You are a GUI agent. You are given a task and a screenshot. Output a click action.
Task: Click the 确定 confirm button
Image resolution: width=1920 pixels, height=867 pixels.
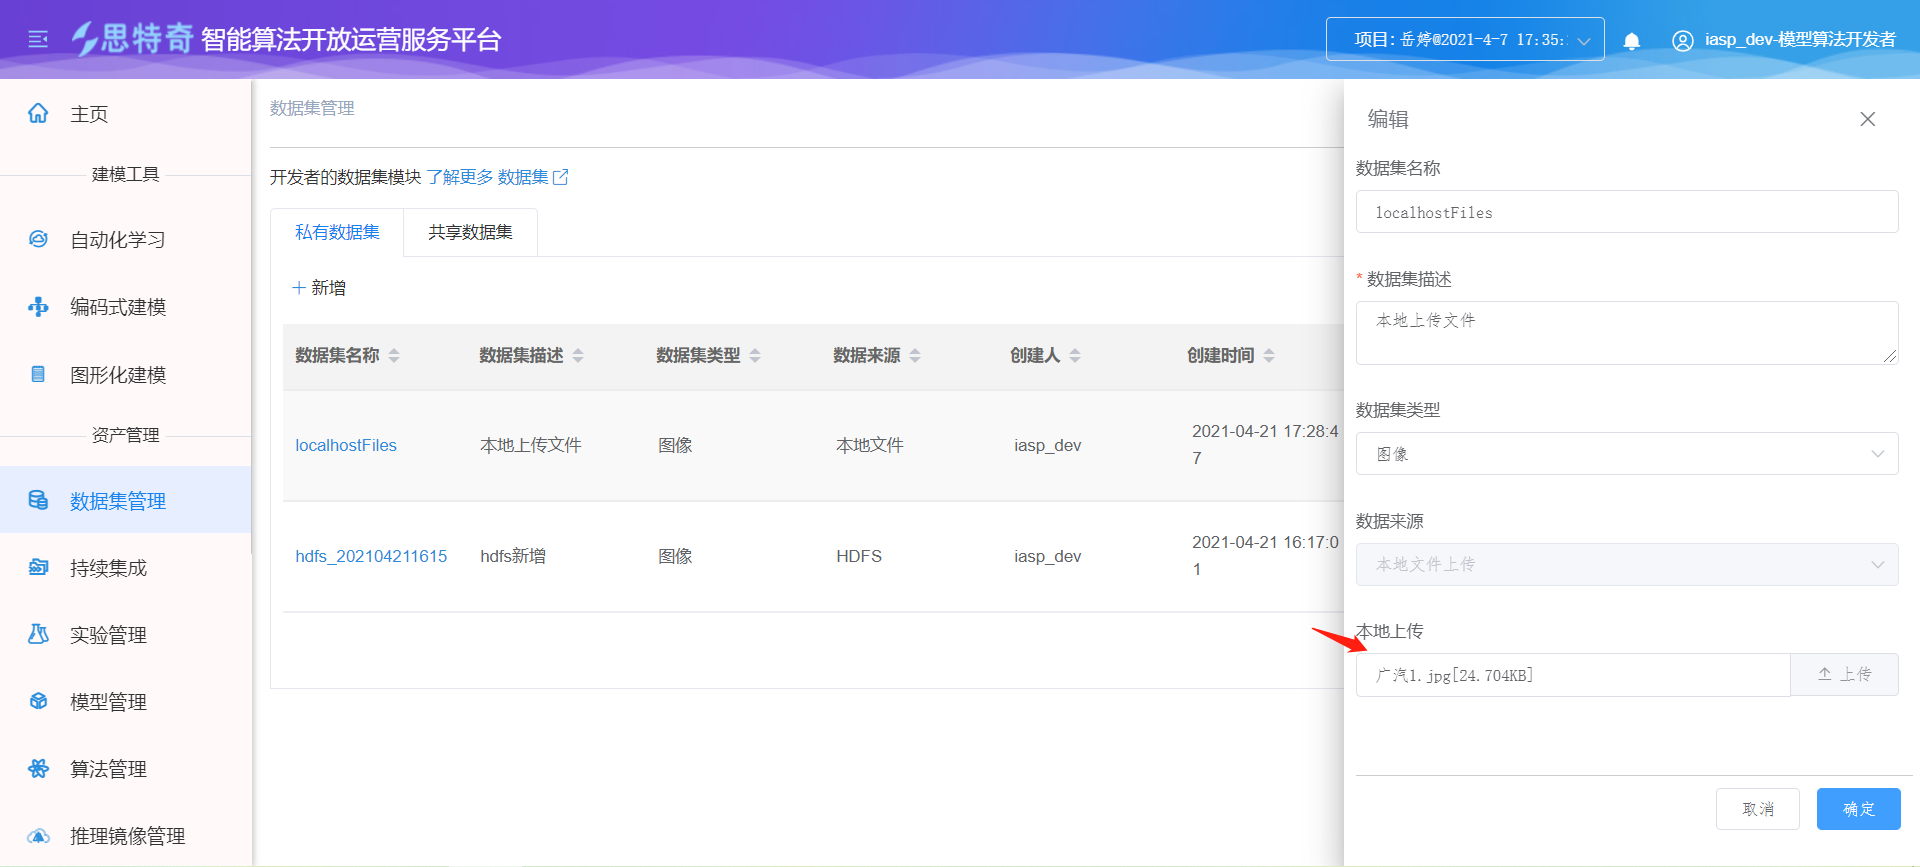1858,809
